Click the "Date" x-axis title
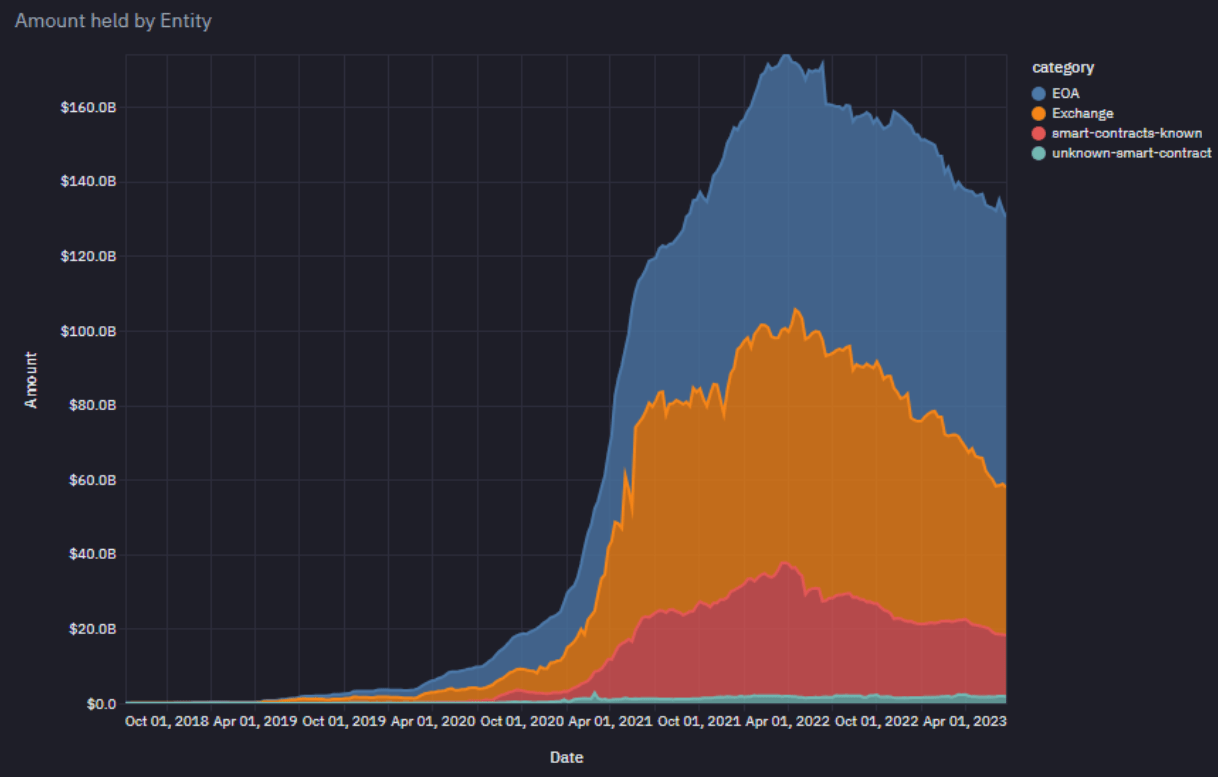 point(566,757)
